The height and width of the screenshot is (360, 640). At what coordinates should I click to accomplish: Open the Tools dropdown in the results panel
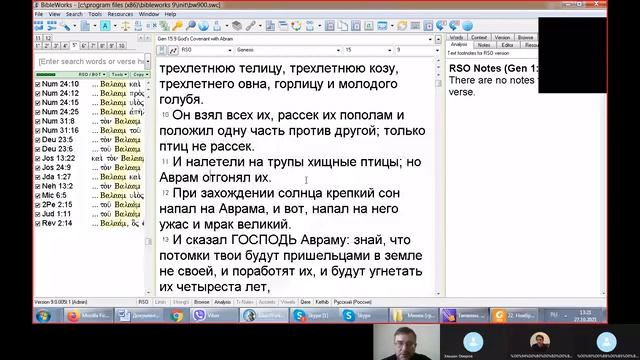point(119,75)
